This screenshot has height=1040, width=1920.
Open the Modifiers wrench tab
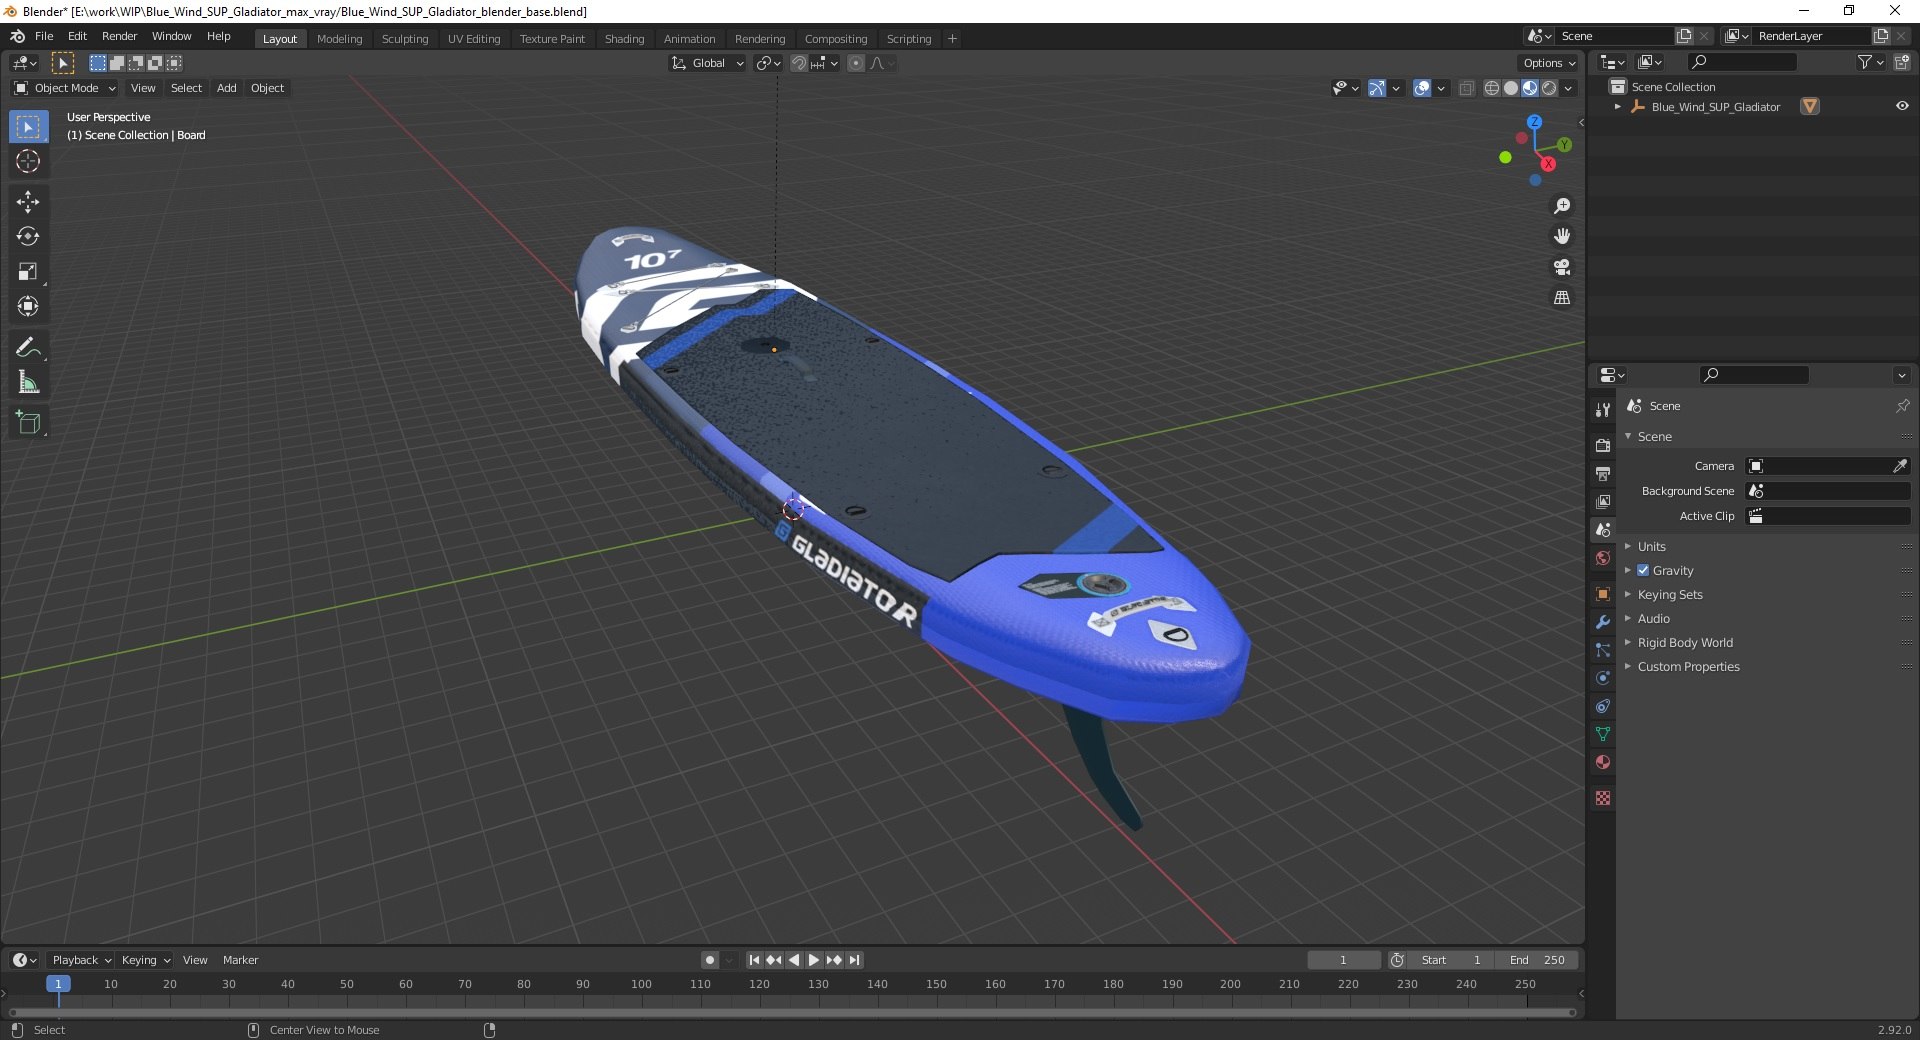tap(1603, 622)
